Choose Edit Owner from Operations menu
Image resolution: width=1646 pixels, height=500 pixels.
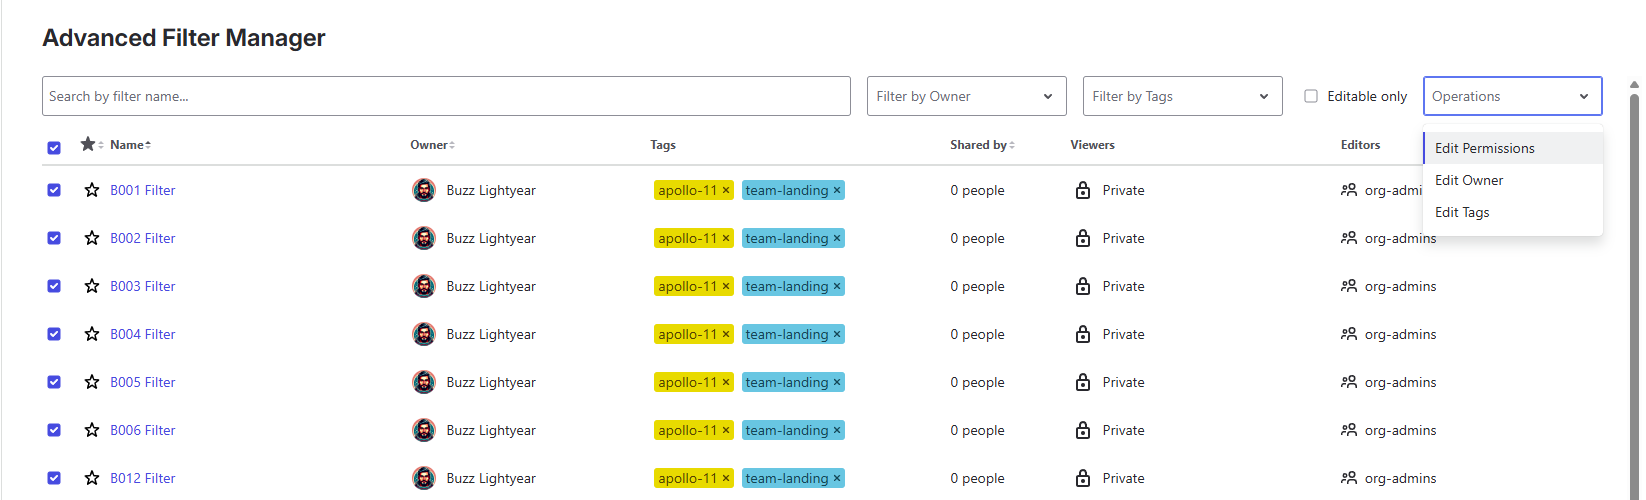click(x=1513, y=180)
